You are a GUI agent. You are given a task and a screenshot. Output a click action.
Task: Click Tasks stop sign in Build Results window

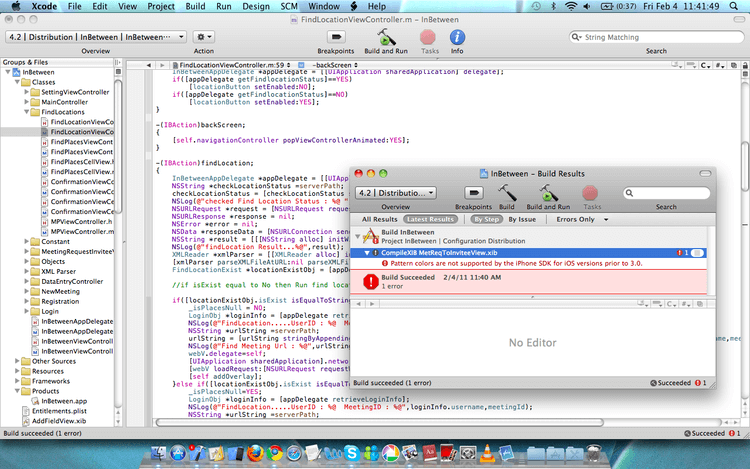pyautogui.click(x=590, y=193)
